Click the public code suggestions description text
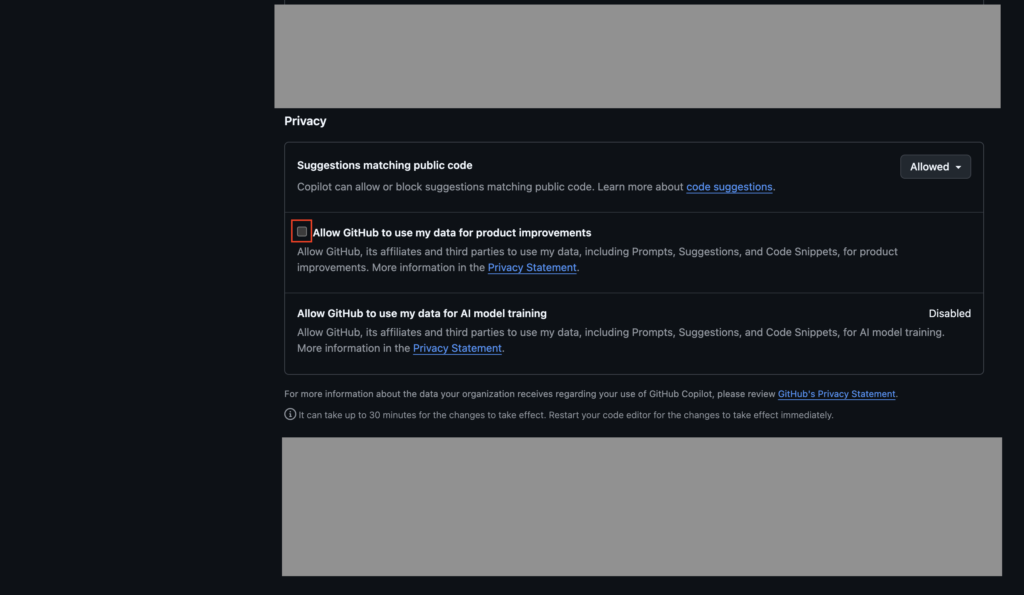The height and width of the screenshot is (595, 1024). [480, 187]
